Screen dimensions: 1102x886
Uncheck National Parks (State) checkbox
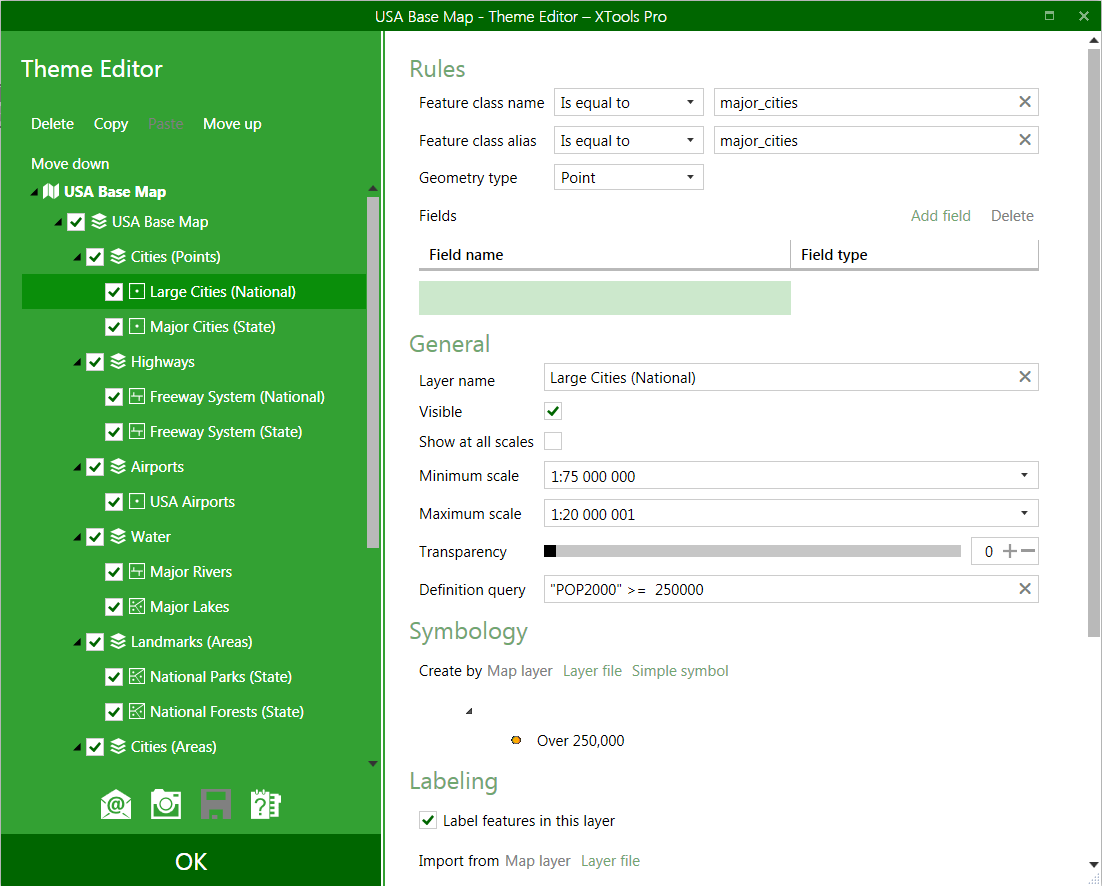pyautogui.click(x=114, y=677)
